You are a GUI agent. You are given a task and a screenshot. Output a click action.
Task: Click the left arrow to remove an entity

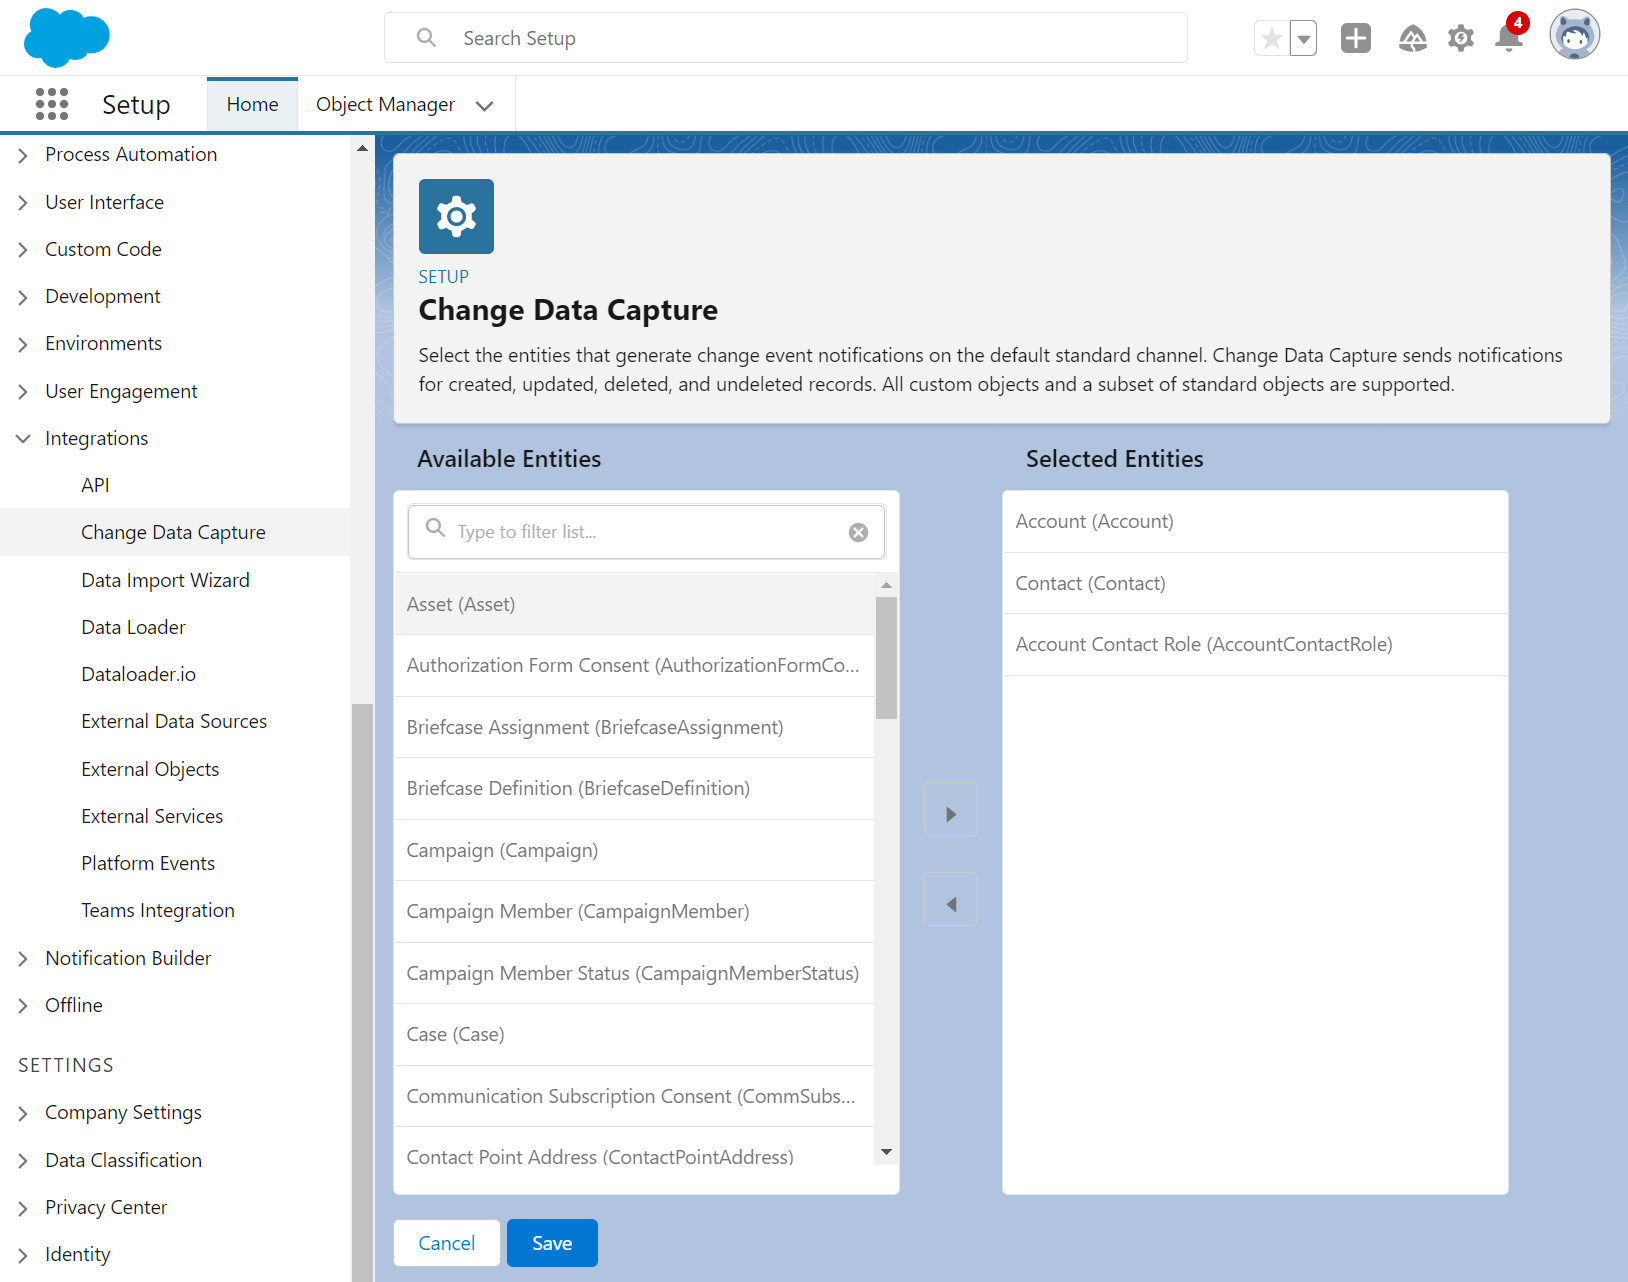pos(951,899)
